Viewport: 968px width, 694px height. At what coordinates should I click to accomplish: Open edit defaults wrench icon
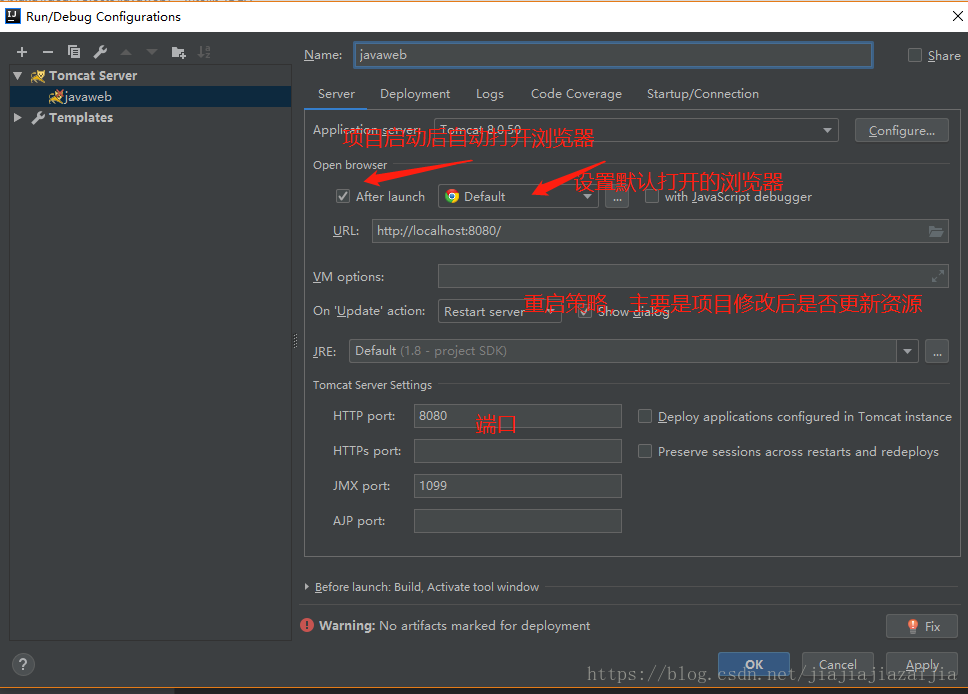point(100,52)
